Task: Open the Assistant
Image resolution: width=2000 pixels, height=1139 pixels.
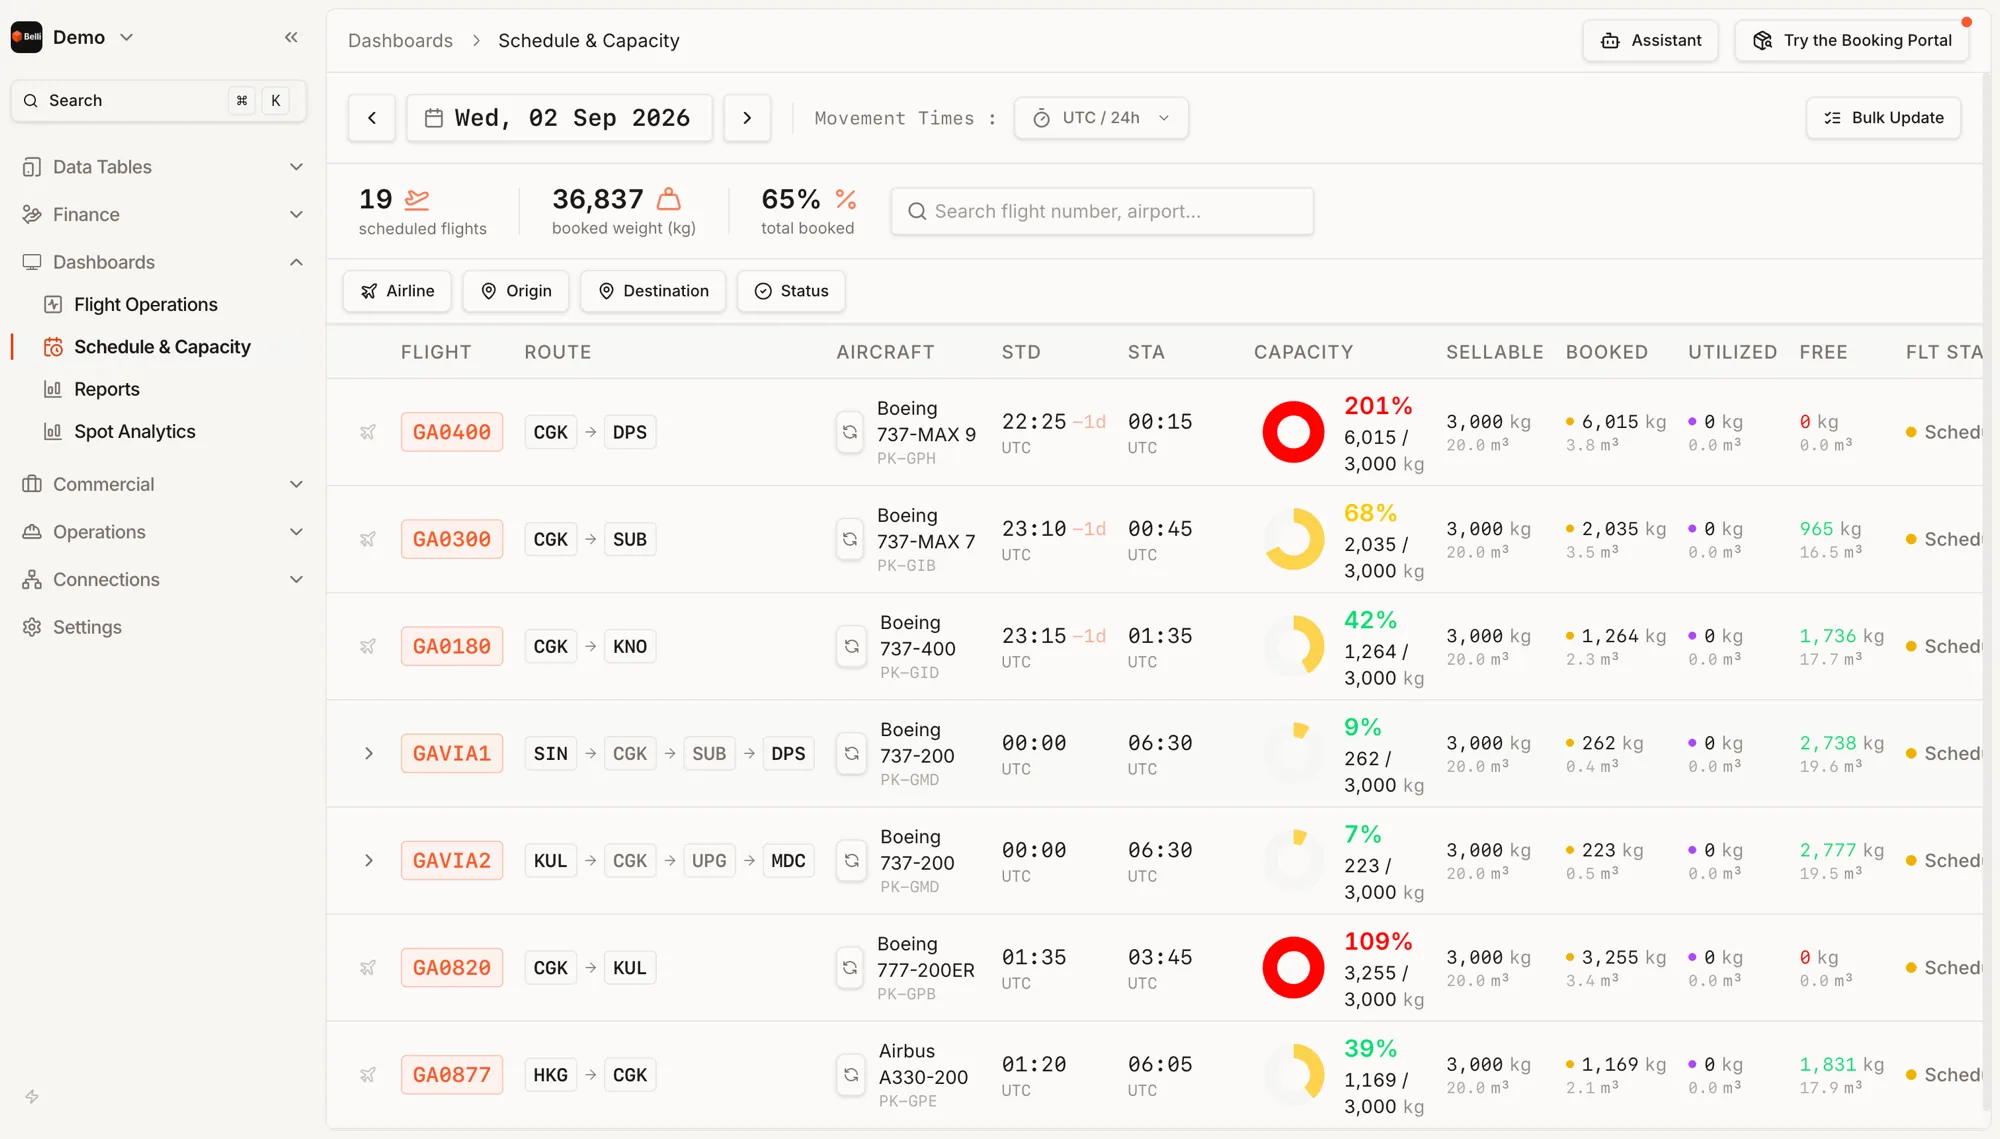Action: tap(1650, 41)
